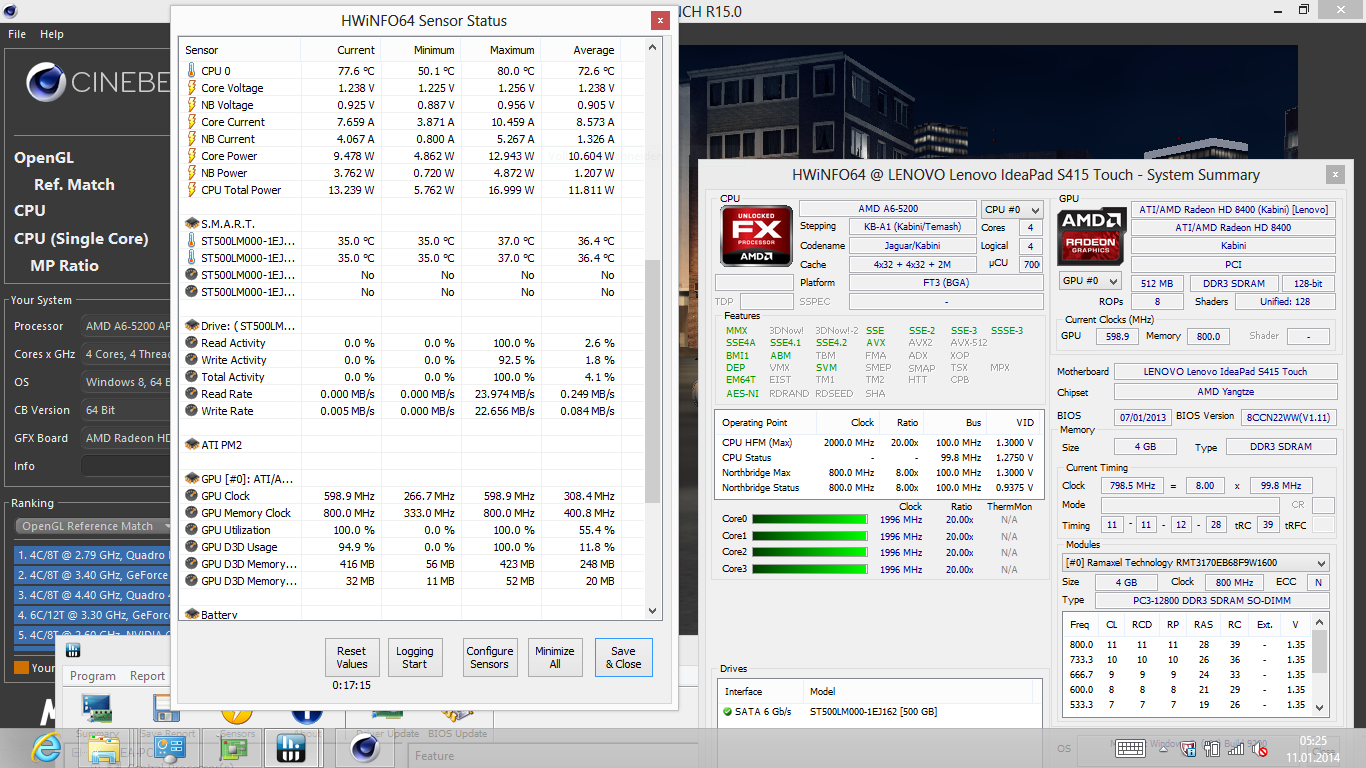Open the Ramaxel memory module dropdown
The image size is (1366, 768).
(1195, 563)
